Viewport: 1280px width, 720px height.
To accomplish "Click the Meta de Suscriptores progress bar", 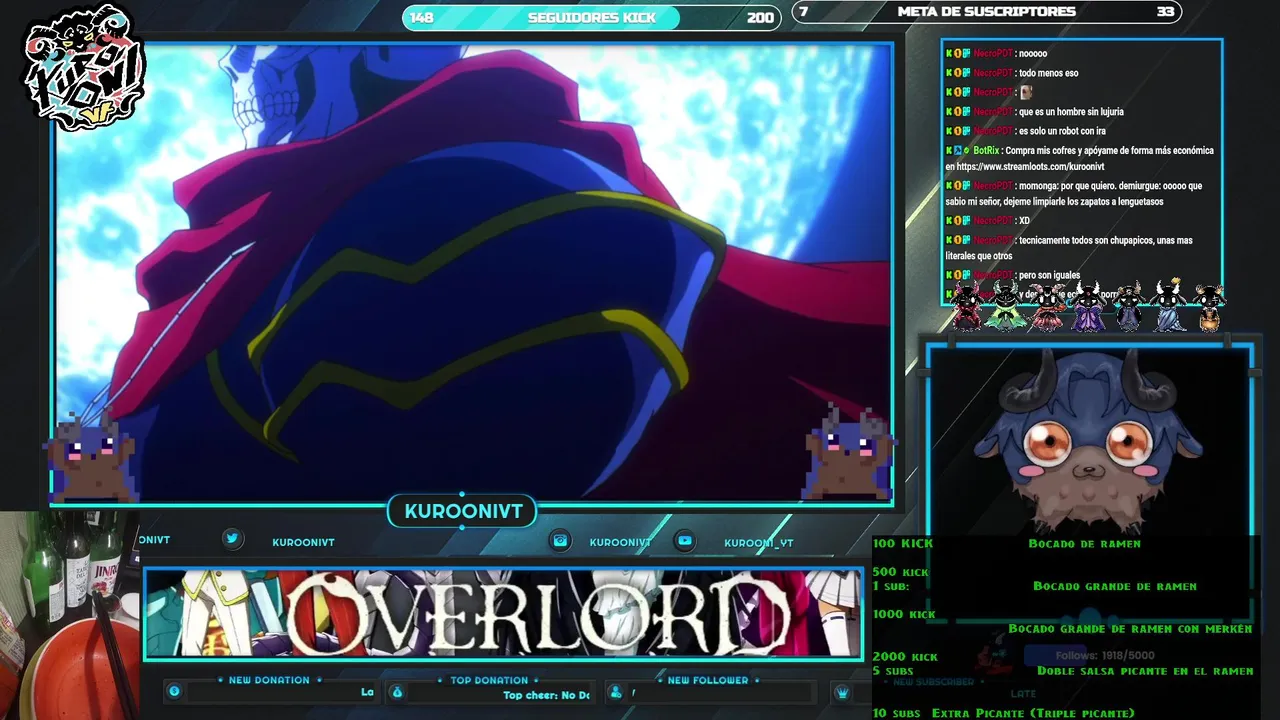I will point(986,12).
